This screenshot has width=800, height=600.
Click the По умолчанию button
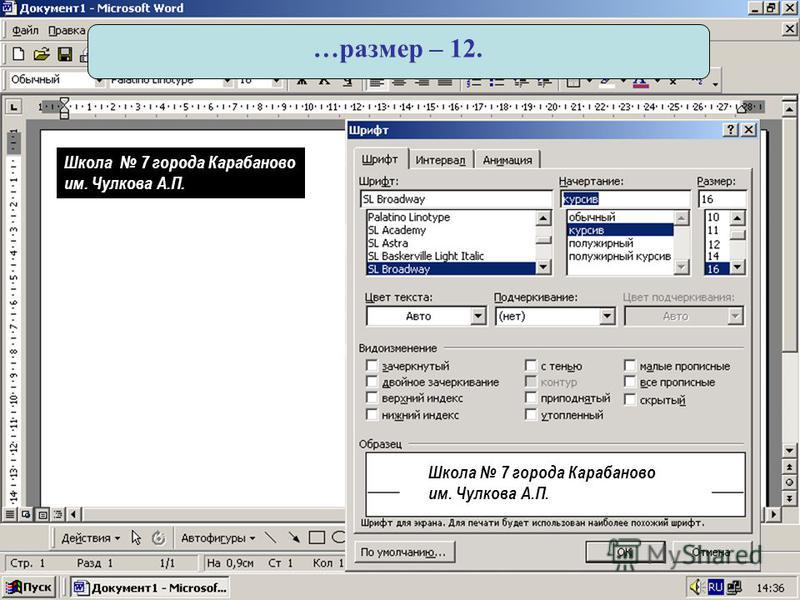point(404,553)
